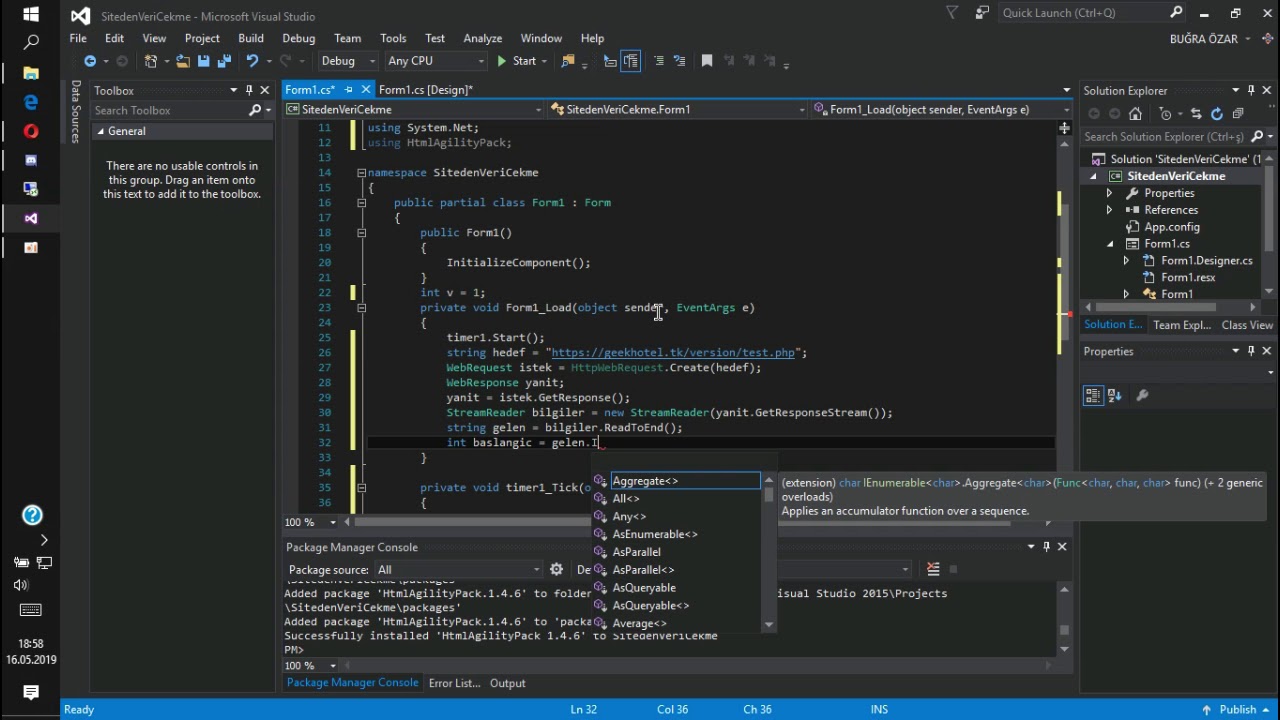Image resolution: width=1280 pixels, height=720 pixels.
Task: Click the geekhotel.tk URL link in code
Action: pos(673,352)
